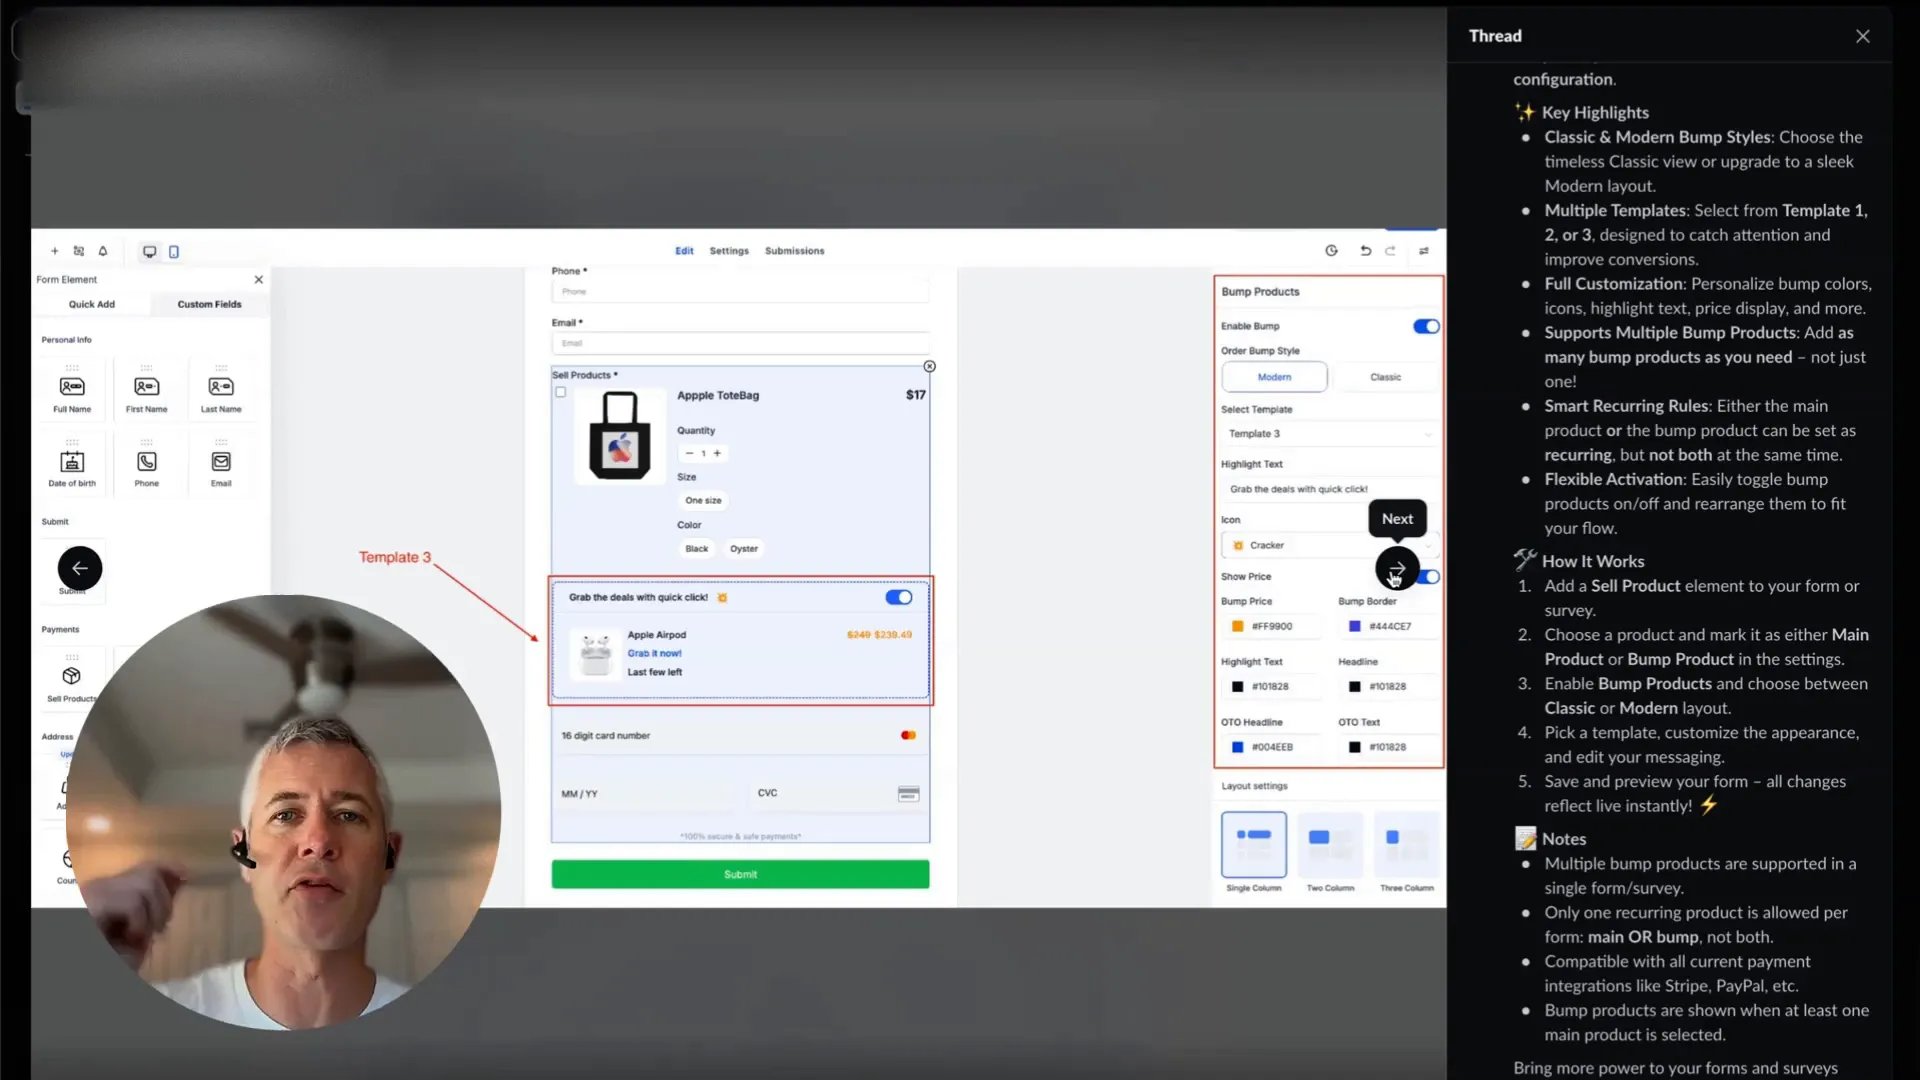The image size is (1920, 1080).
Task: Add the Last Name field element
Action: (x=221, y=390)
